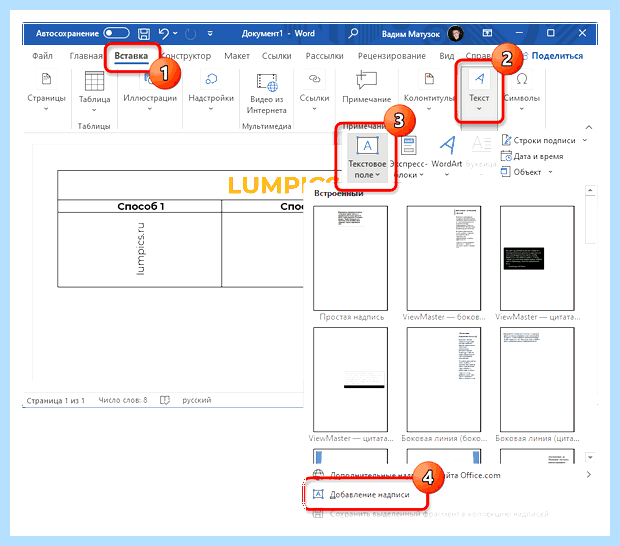The image size is (620, 546).
Task: Open the Файл tab
Action: (x=42, y=56)
